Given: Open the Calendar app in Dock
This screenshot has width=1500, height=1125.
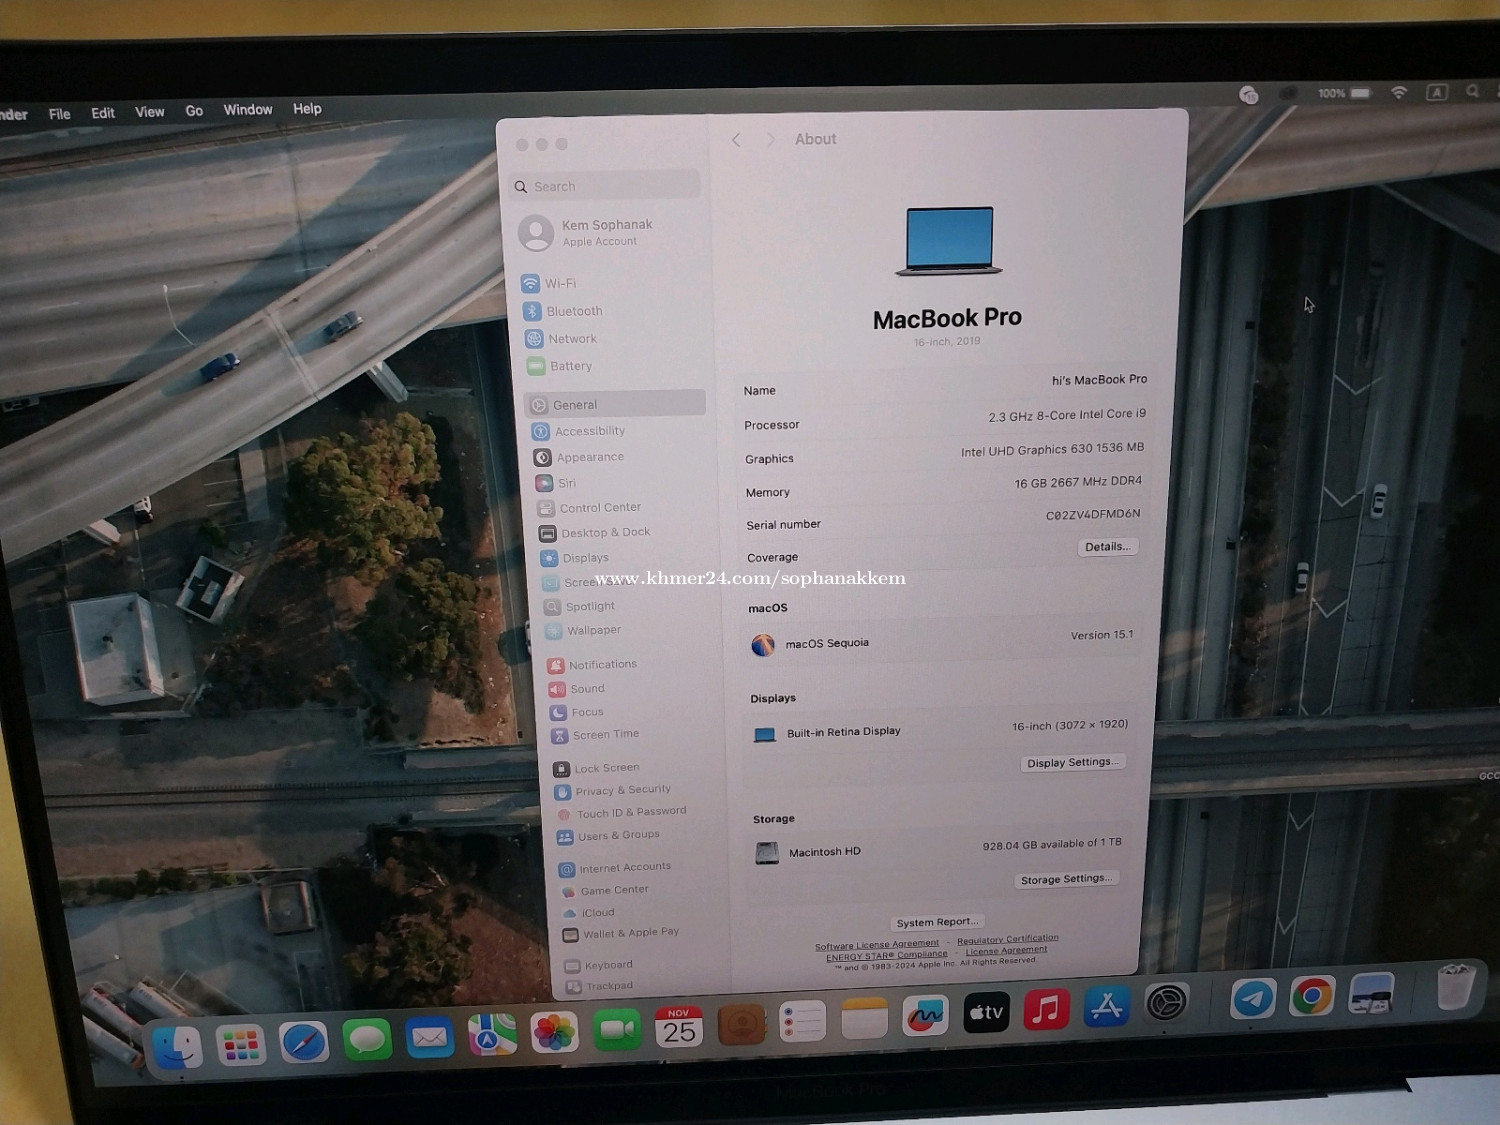Looking at the screenshot, I should (679, 1028).
